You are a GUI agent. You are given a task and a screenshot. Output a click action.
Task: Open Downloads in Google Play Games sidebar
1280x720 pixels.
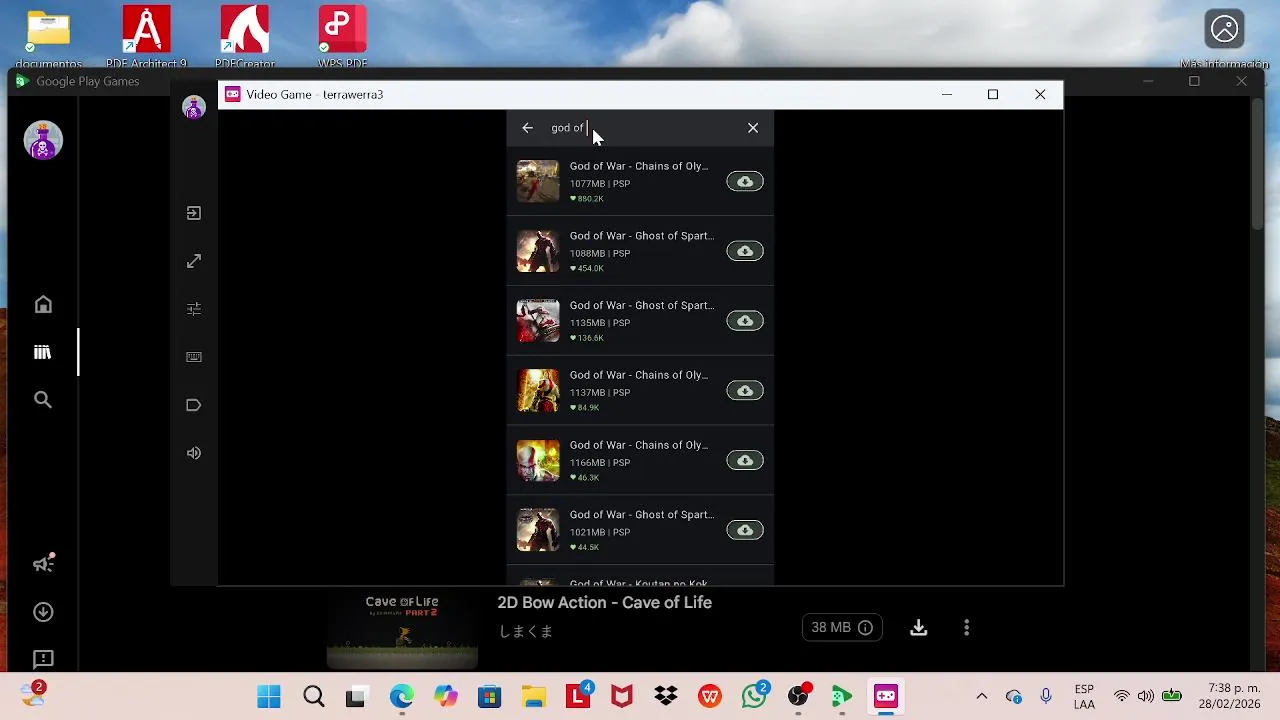tap(43, 612)
